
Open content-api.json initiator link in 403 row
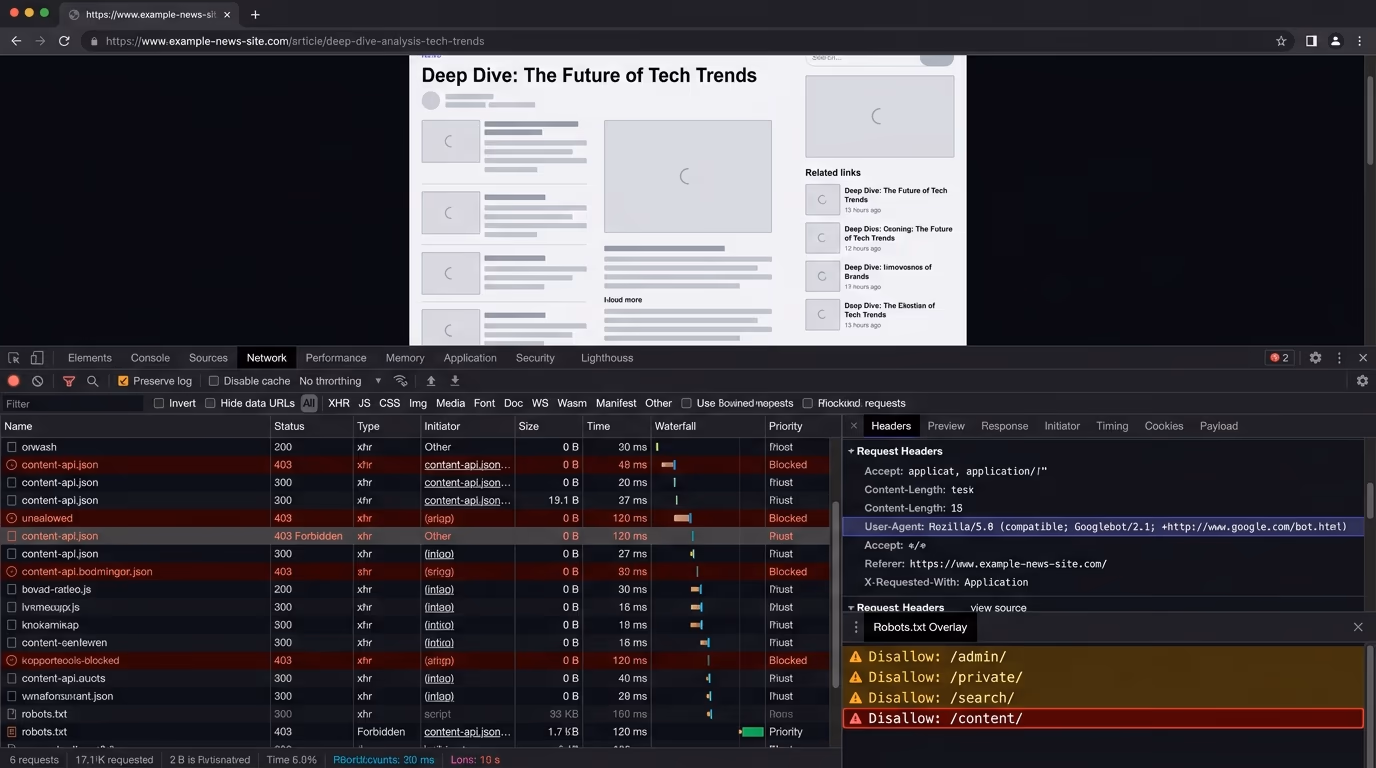[x=467, y=465]
